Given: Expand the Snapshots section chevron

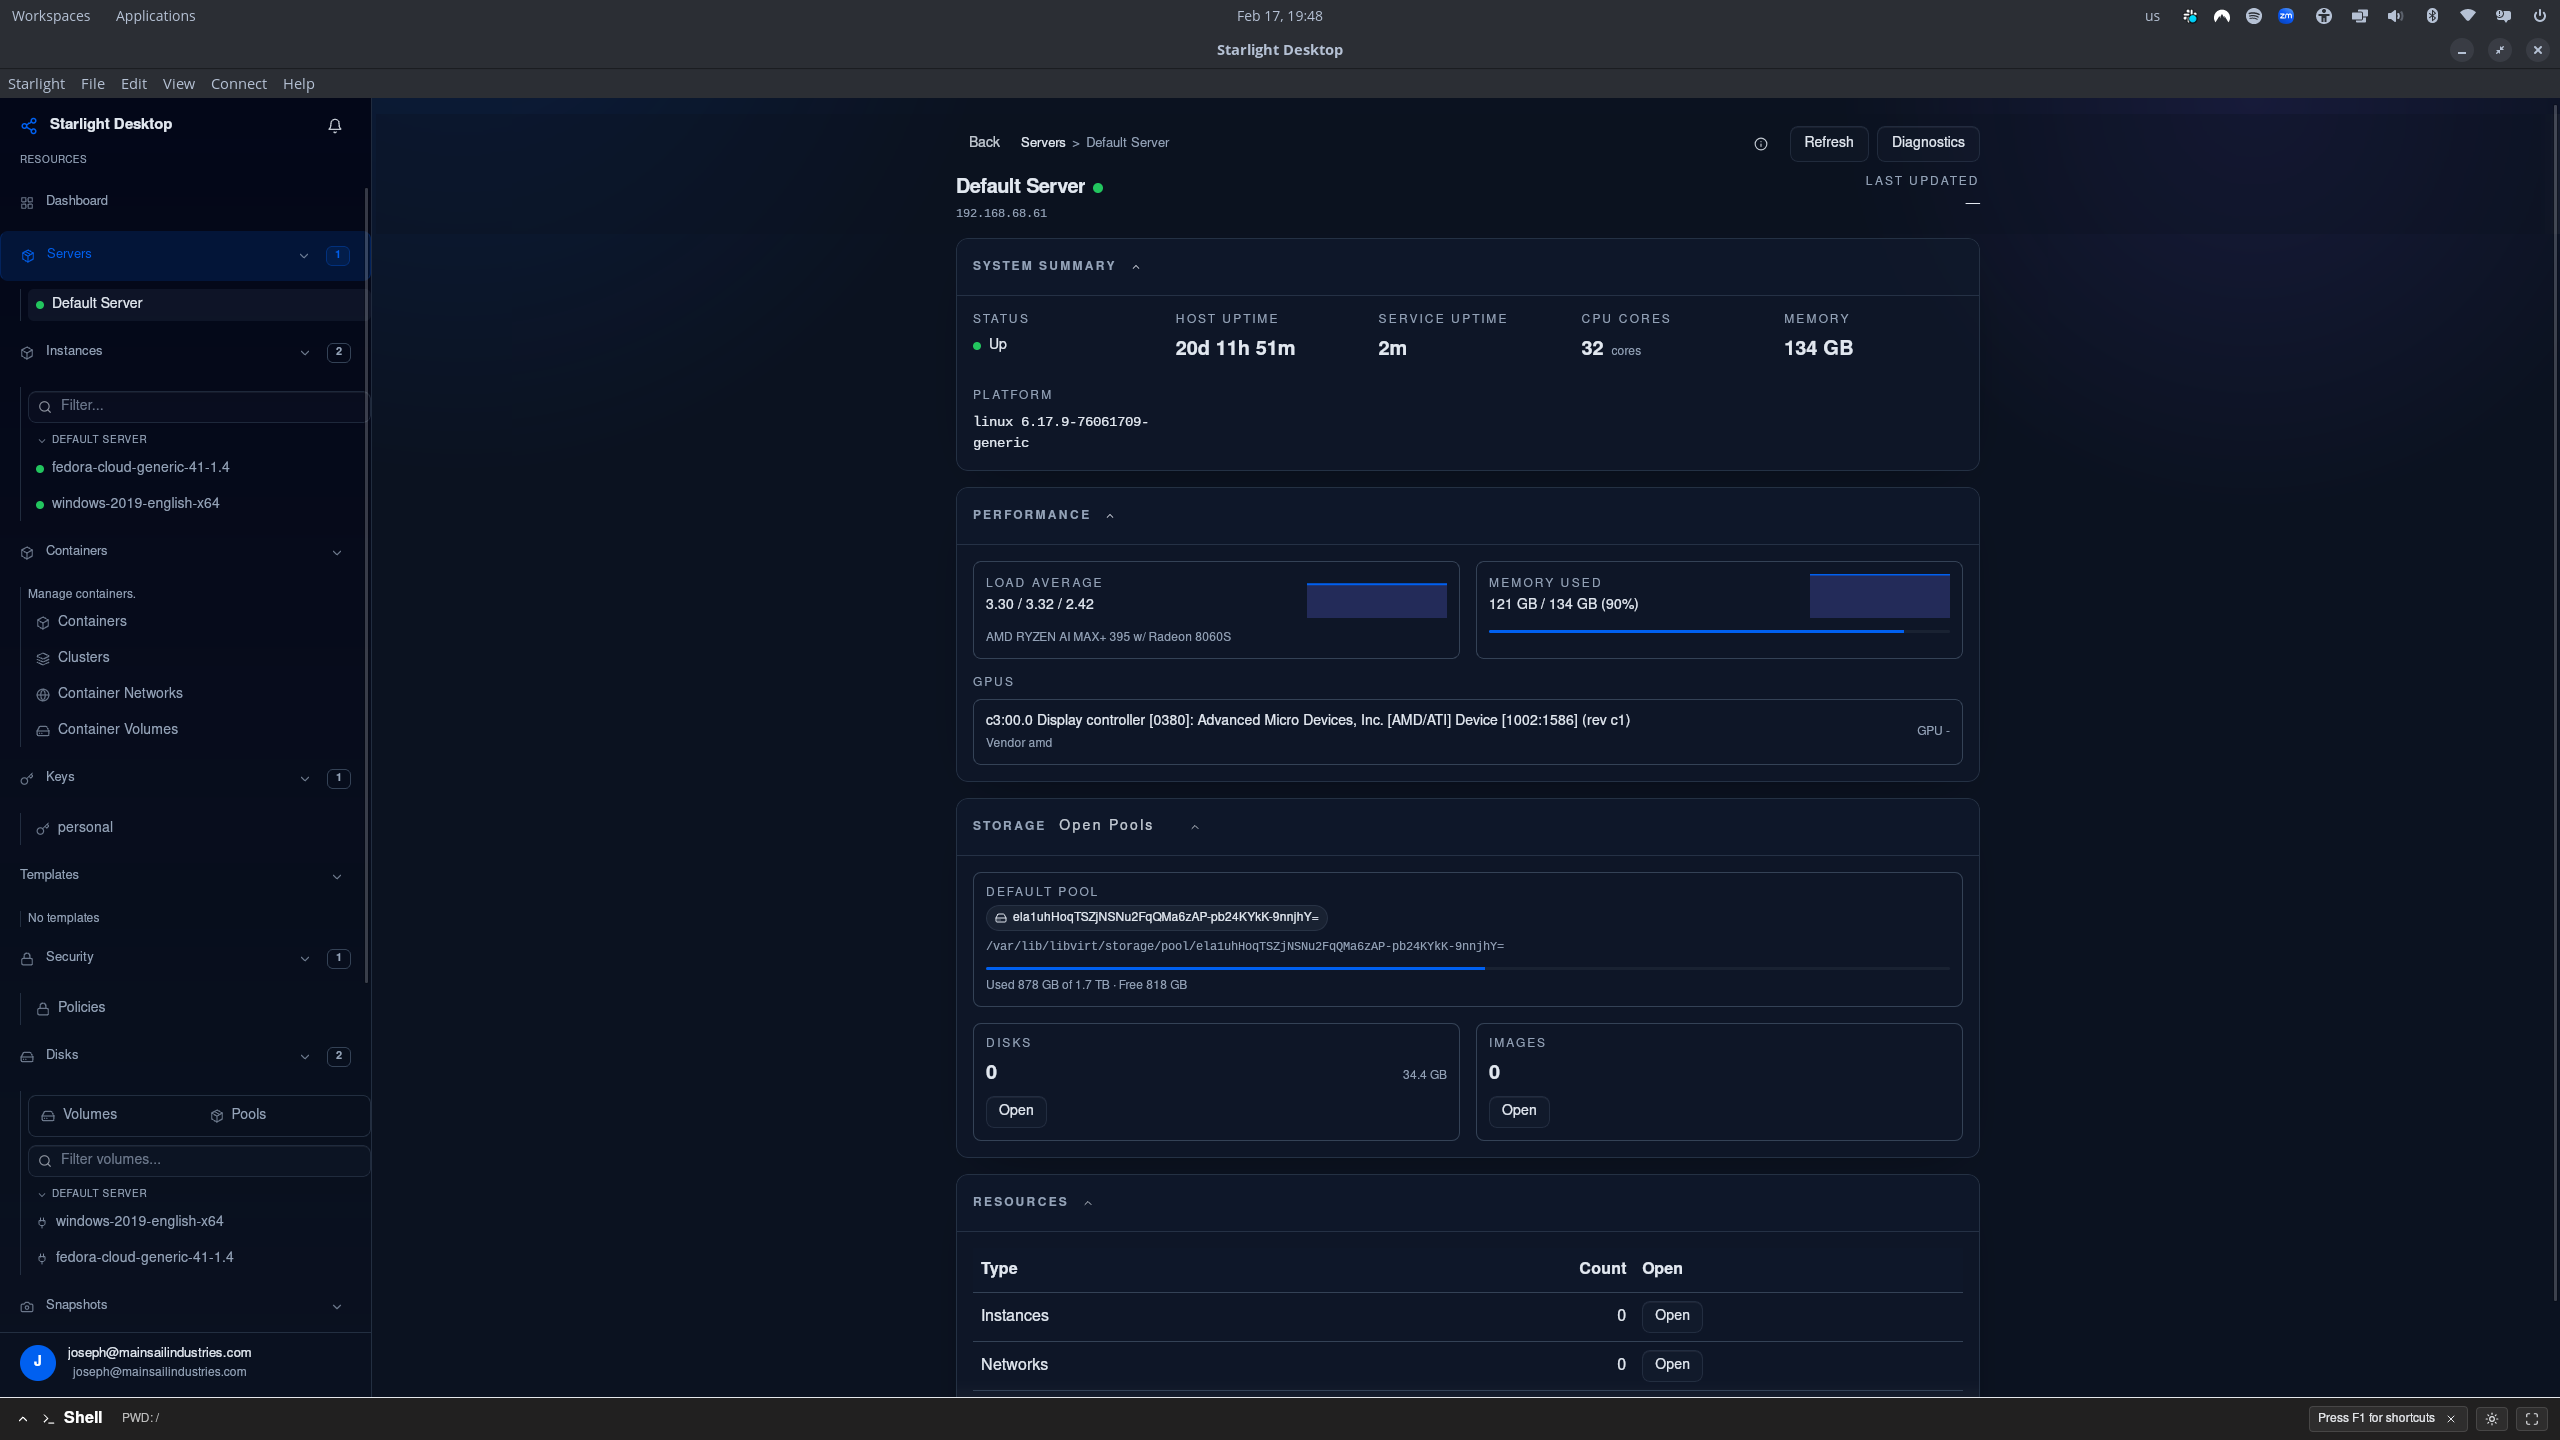Looking at the screenshot, I should coord(337,1307).
